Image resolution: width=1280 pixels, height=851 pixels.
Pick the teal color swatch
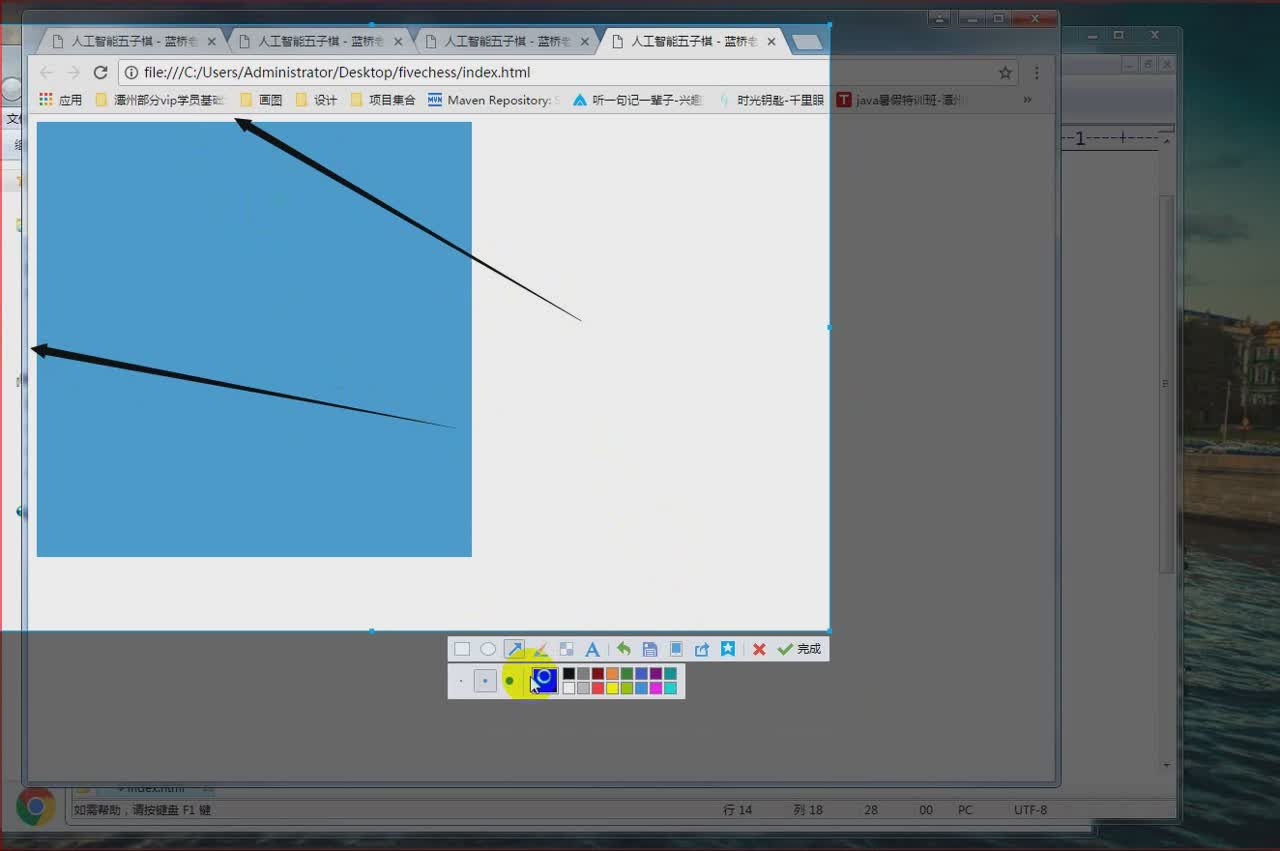670,674
